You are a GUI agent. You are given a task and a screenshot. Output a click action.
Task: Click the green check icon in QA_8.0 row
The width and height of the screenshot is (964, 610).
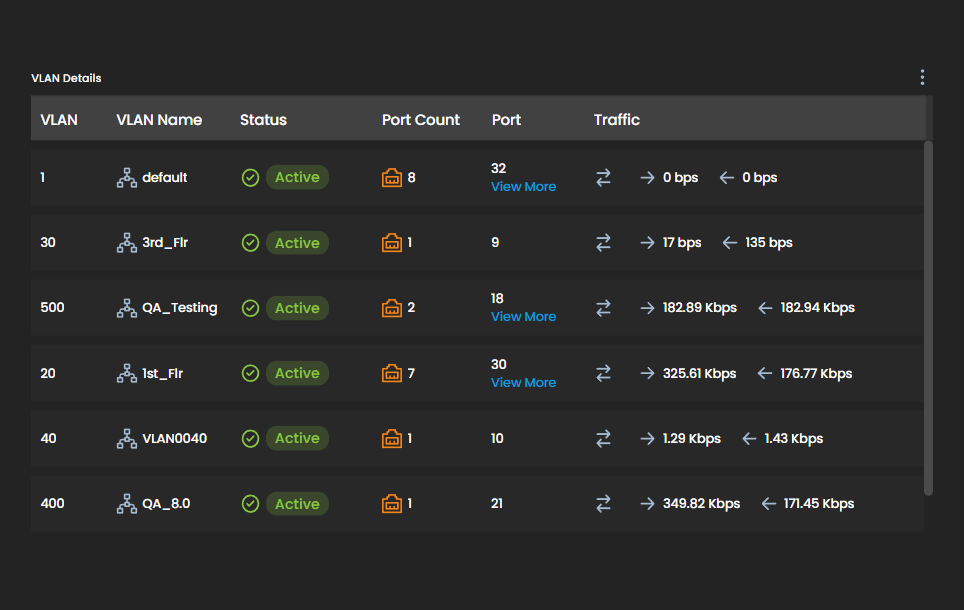(250, 504)
